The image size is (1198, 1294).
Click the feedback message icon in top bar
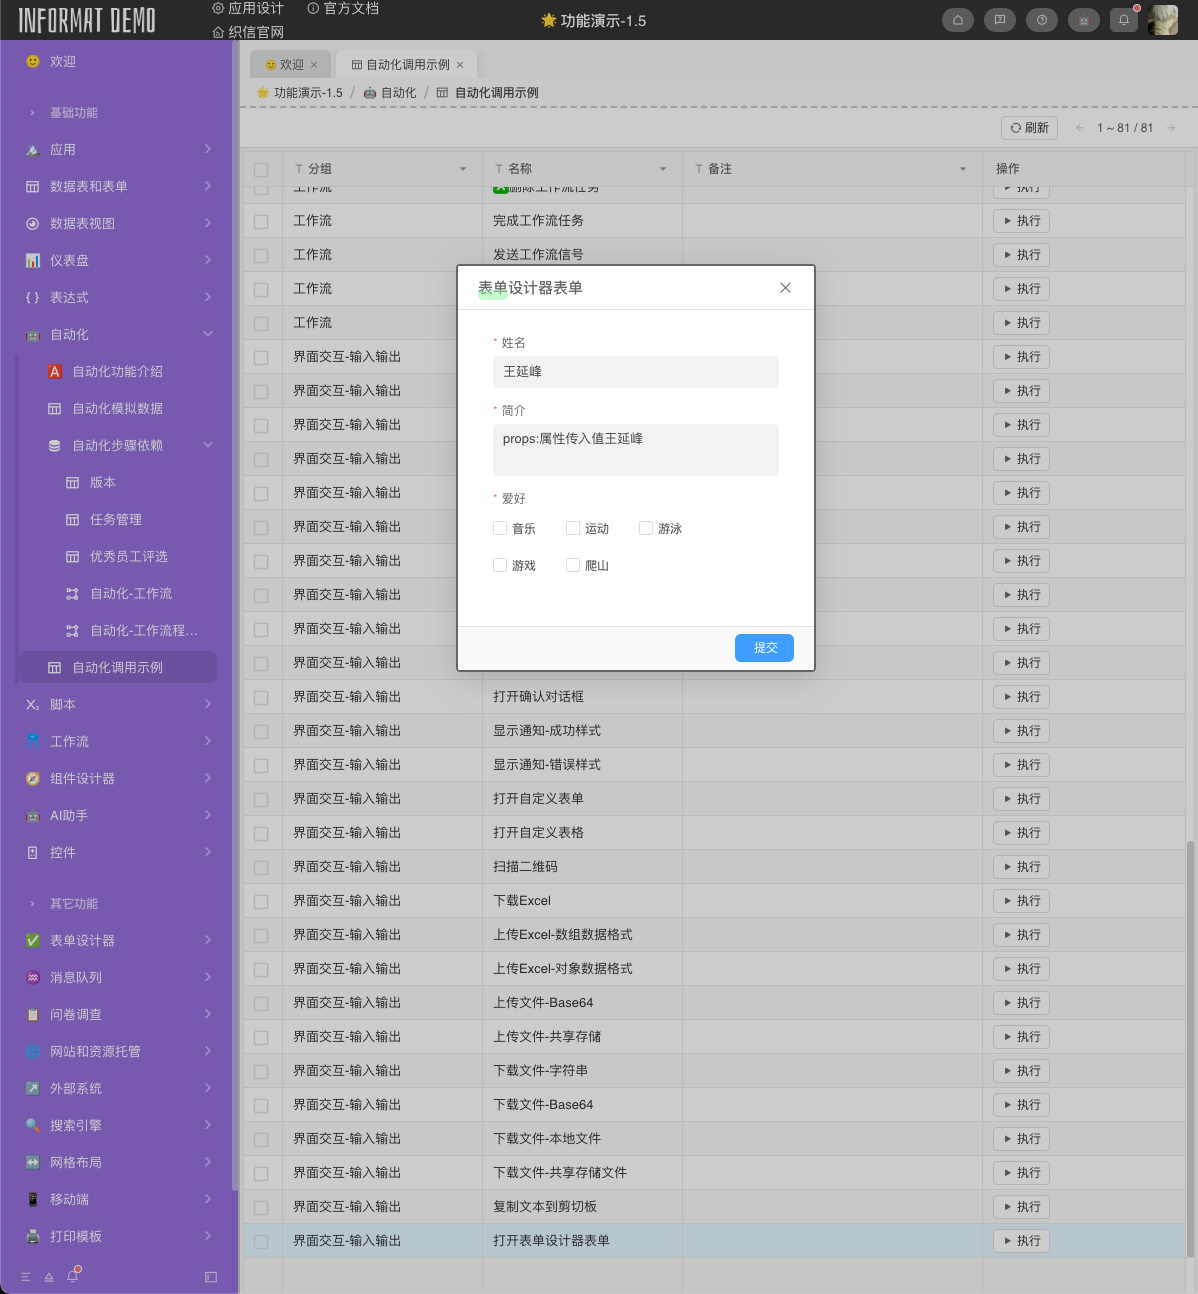pyautogui.click(x=1000, y=19)
